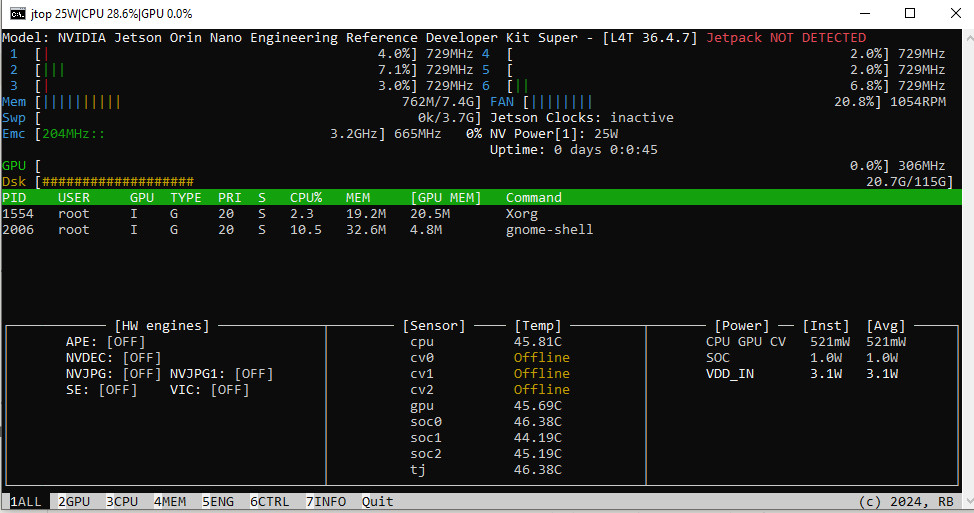
Task: Click the [GPU MEM] column header
Action: tap(445, 197)
